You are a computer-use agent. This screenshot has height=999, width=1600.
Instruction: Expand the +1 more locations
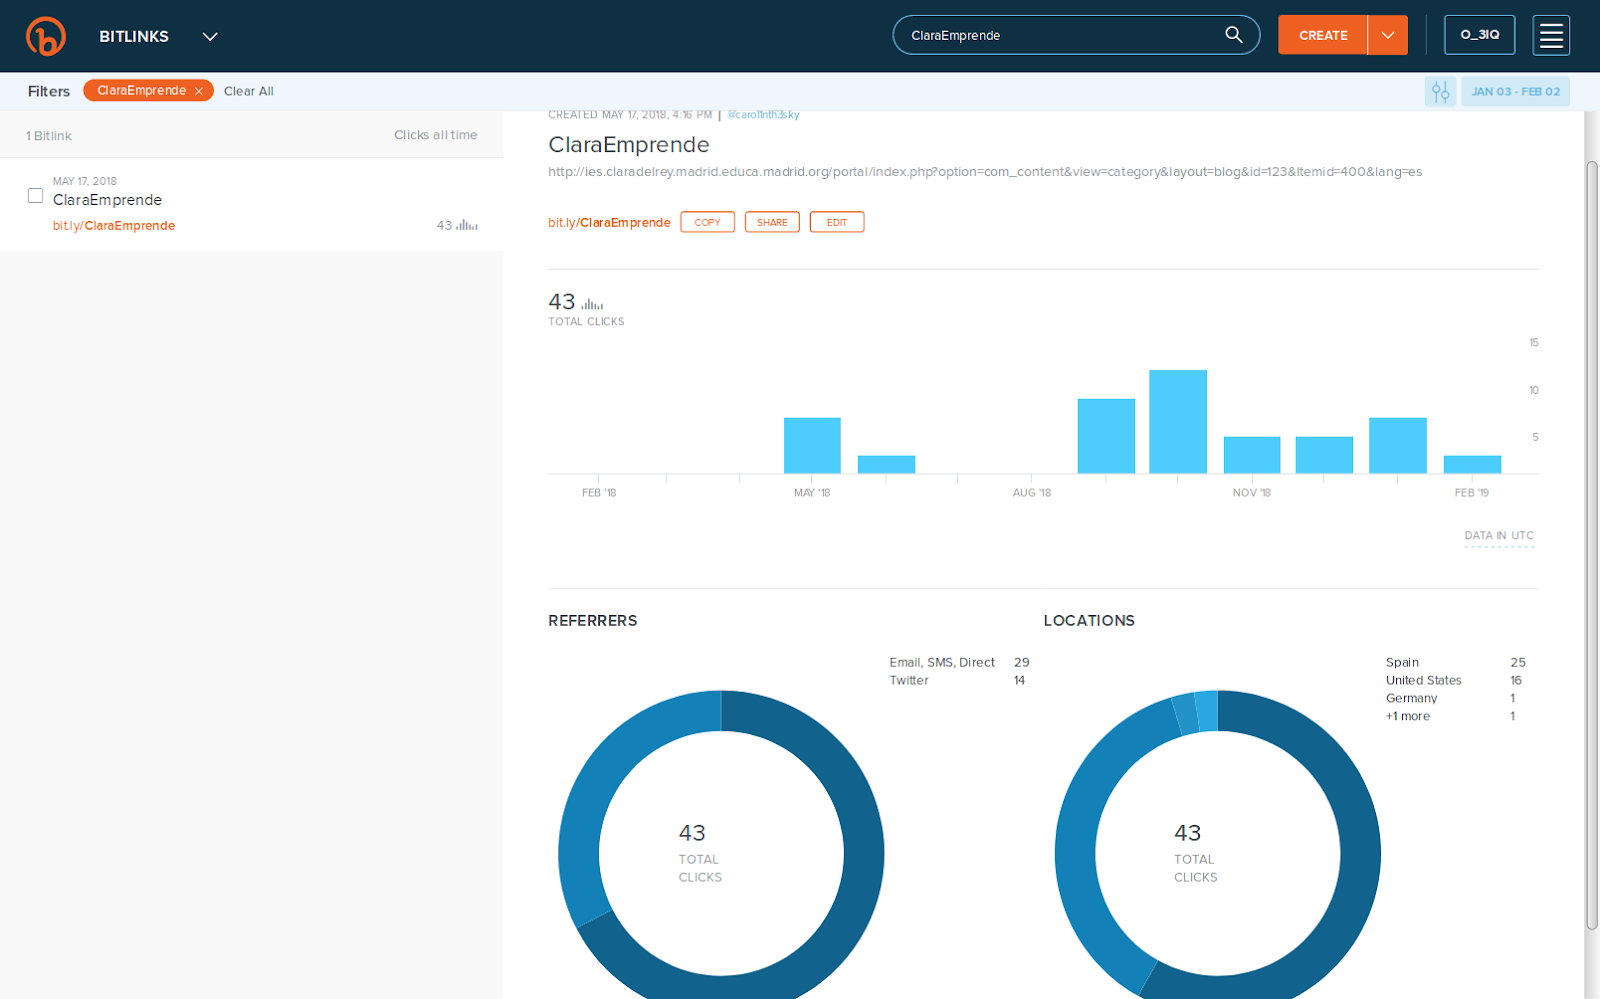1408,717
